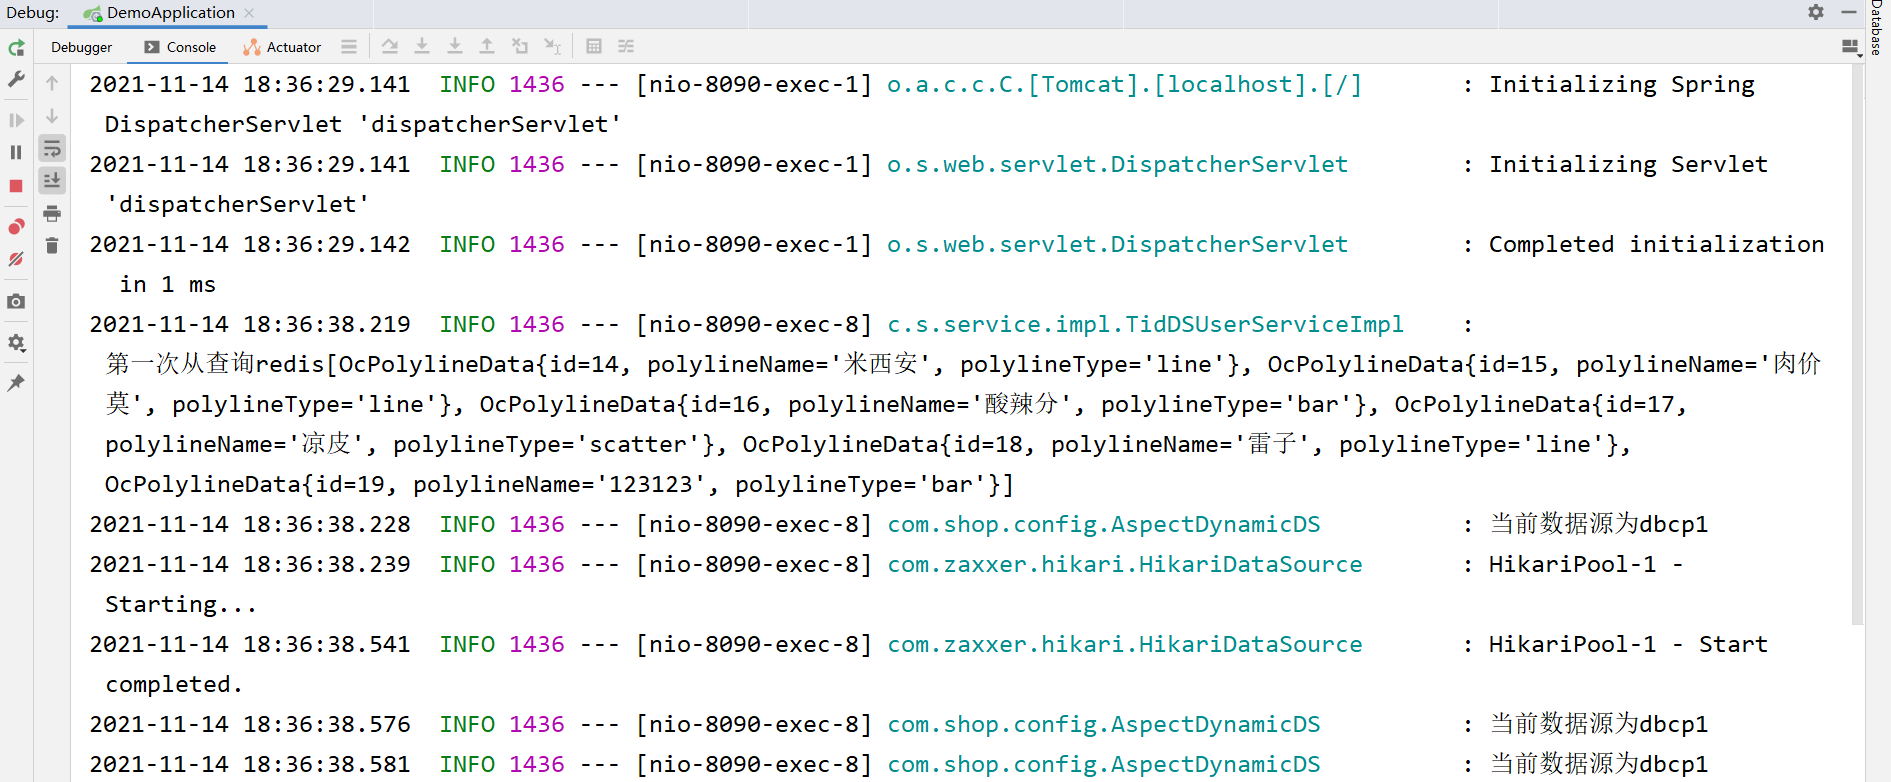The height and width of the screenshot is (782, 1891).
Task: Click timestamp 2021-11-14 18:36:38.219
Action: (x=250, y=324)
